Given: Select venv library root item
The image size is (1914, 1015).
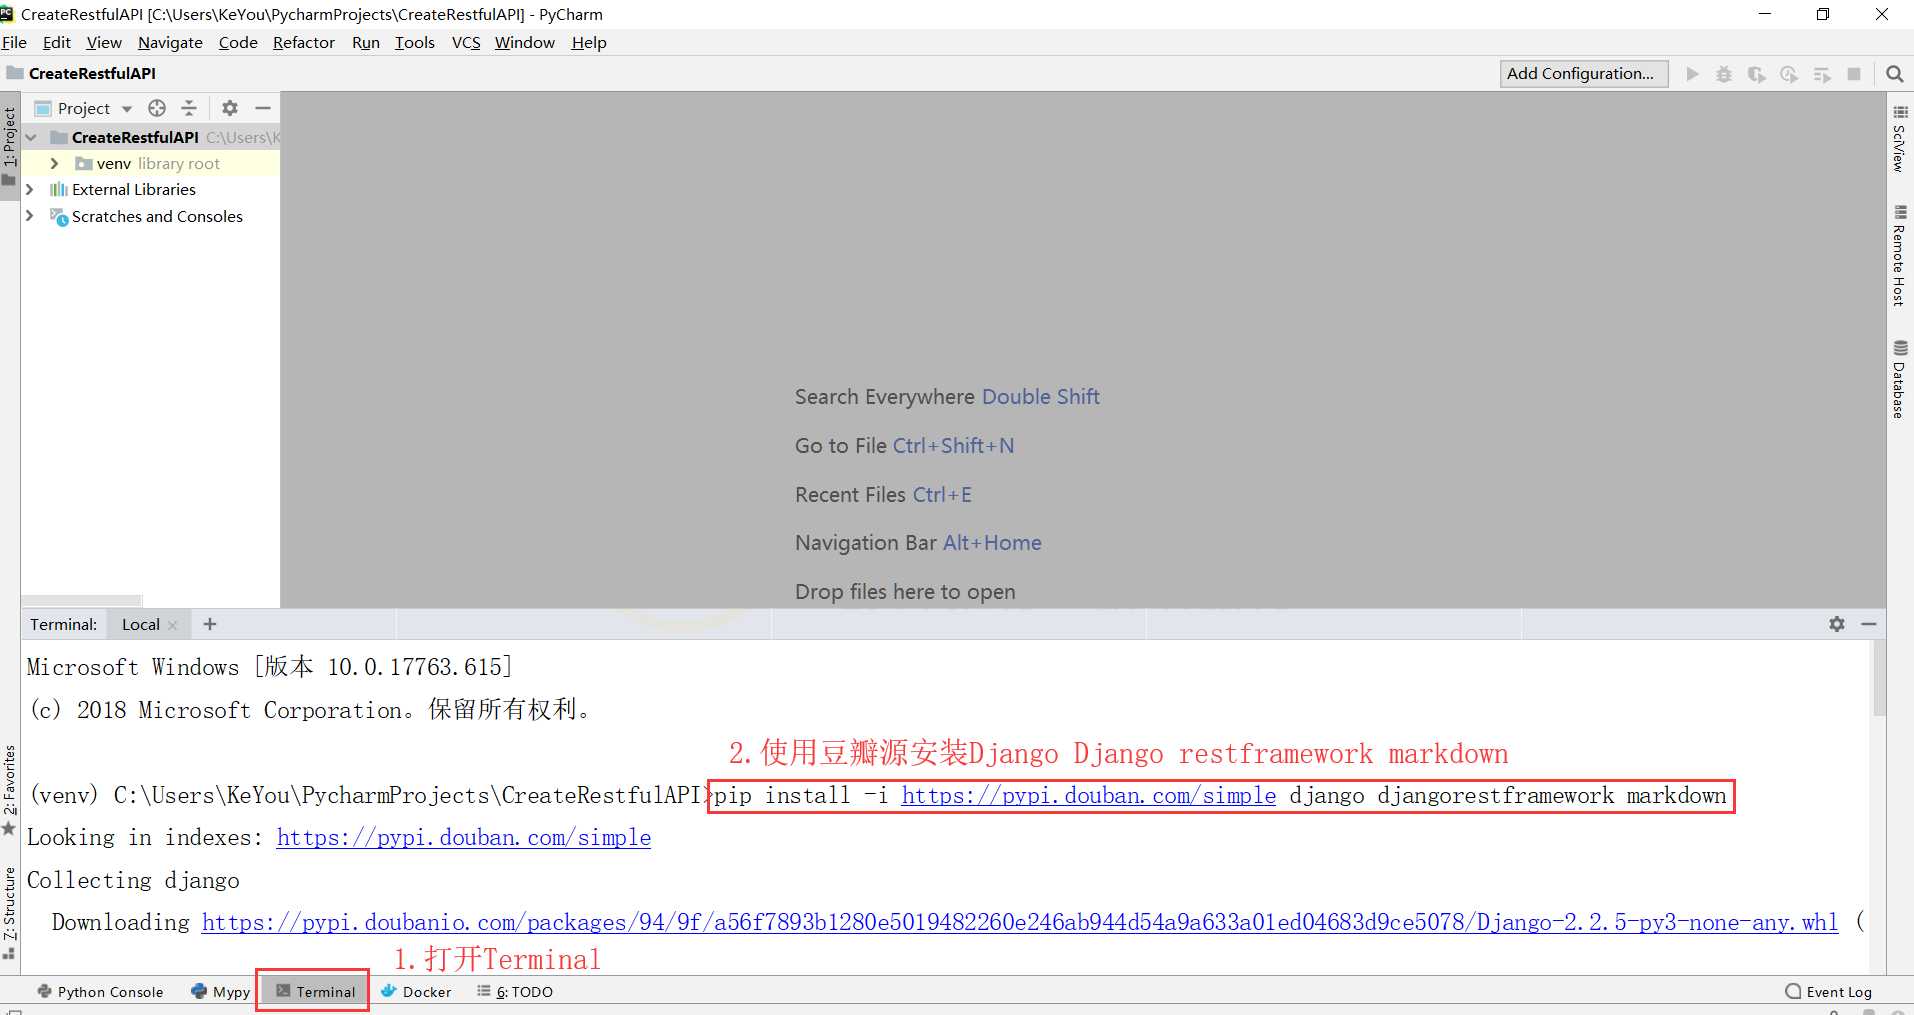Looking at the screenshot, I should click(150, 163).
